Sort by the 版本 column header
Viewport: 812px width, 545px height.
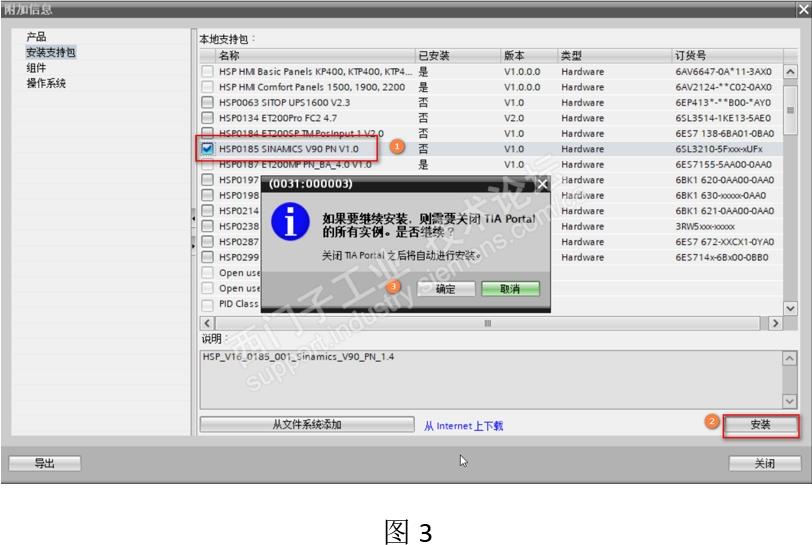pyautogui.click(x=529, y=55)
